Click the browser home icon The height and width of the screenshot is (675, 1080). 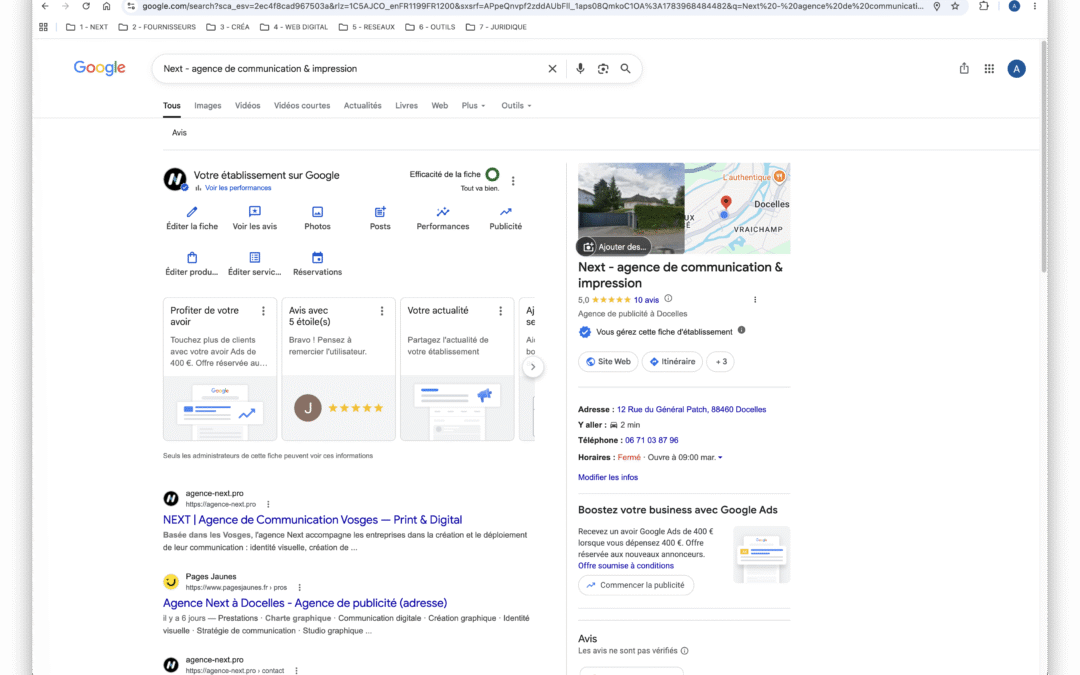pos(106,6)
